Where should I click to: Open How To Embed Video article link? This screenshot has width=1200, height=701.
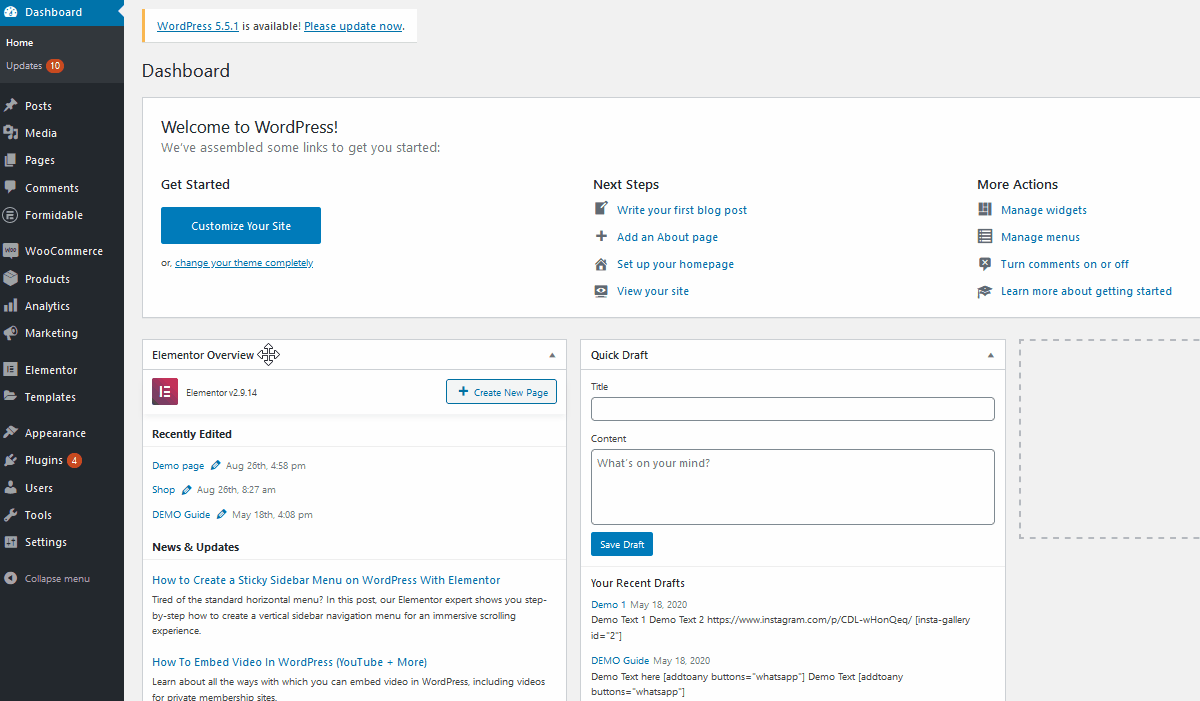(x=289, y=662)
